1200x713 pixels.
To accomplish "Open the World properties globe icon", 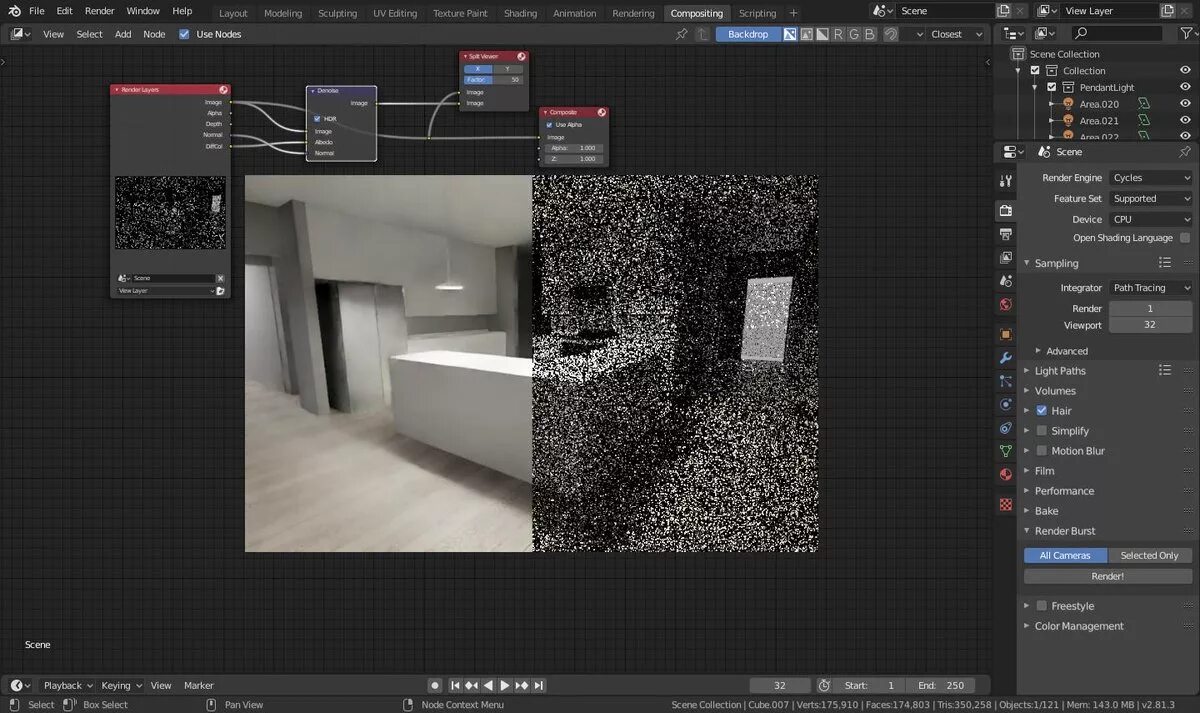I will coord(1006,305).
